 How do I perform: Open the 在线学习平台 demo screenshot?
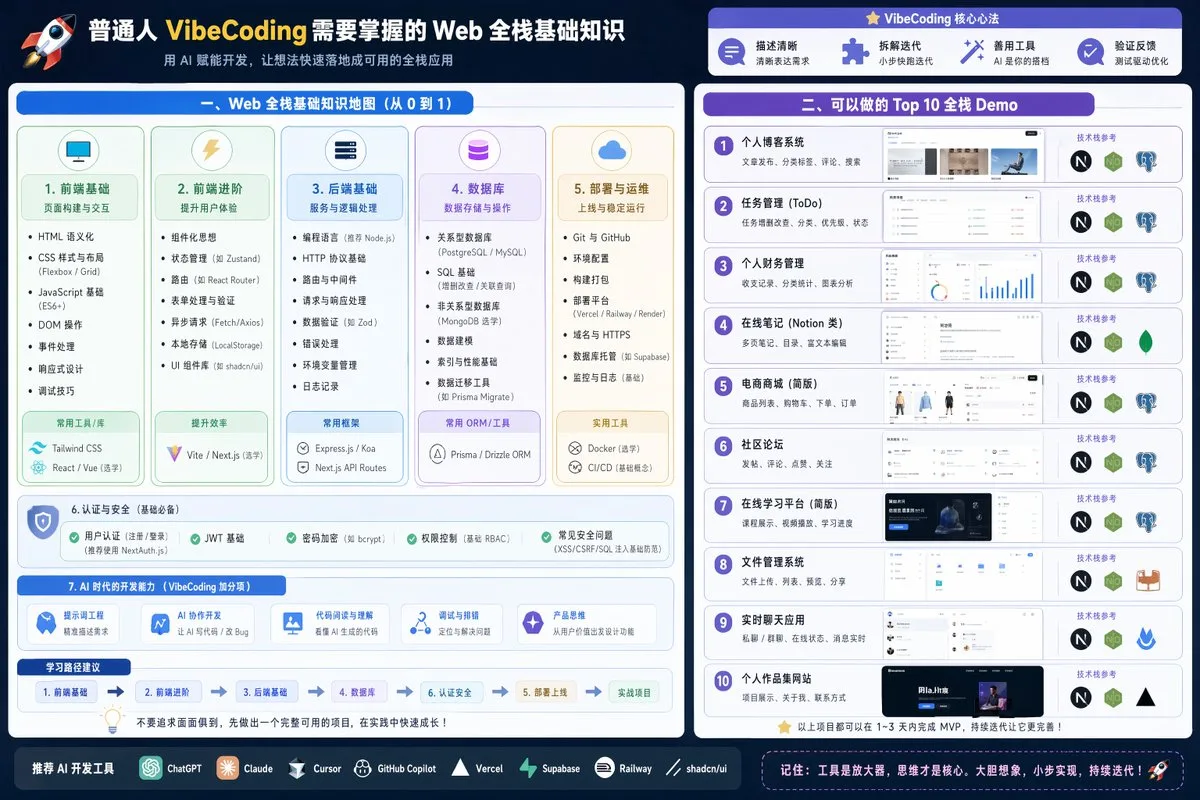[x=962, y=516]
